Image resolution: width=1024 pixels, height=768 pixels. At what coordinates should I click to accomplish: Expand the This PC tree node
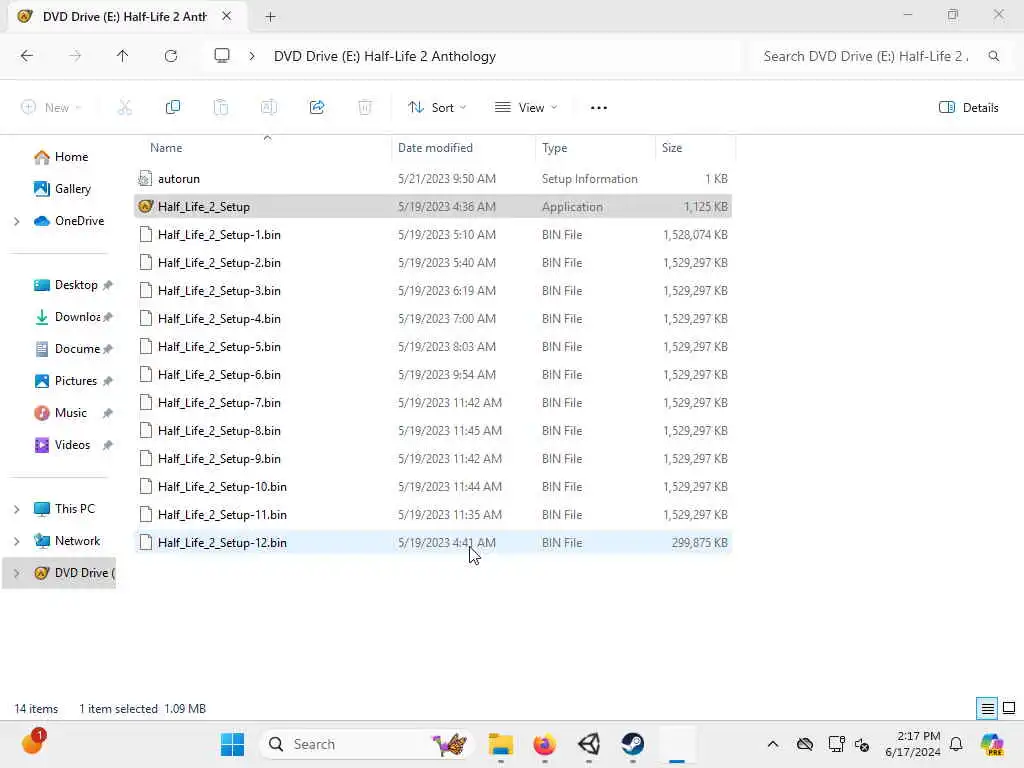pos(16,509)
